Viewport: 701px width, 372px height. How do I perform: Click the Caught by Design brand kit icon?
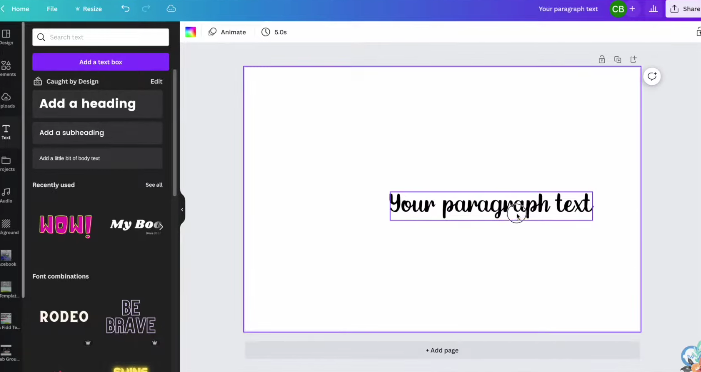coord(38,81)
